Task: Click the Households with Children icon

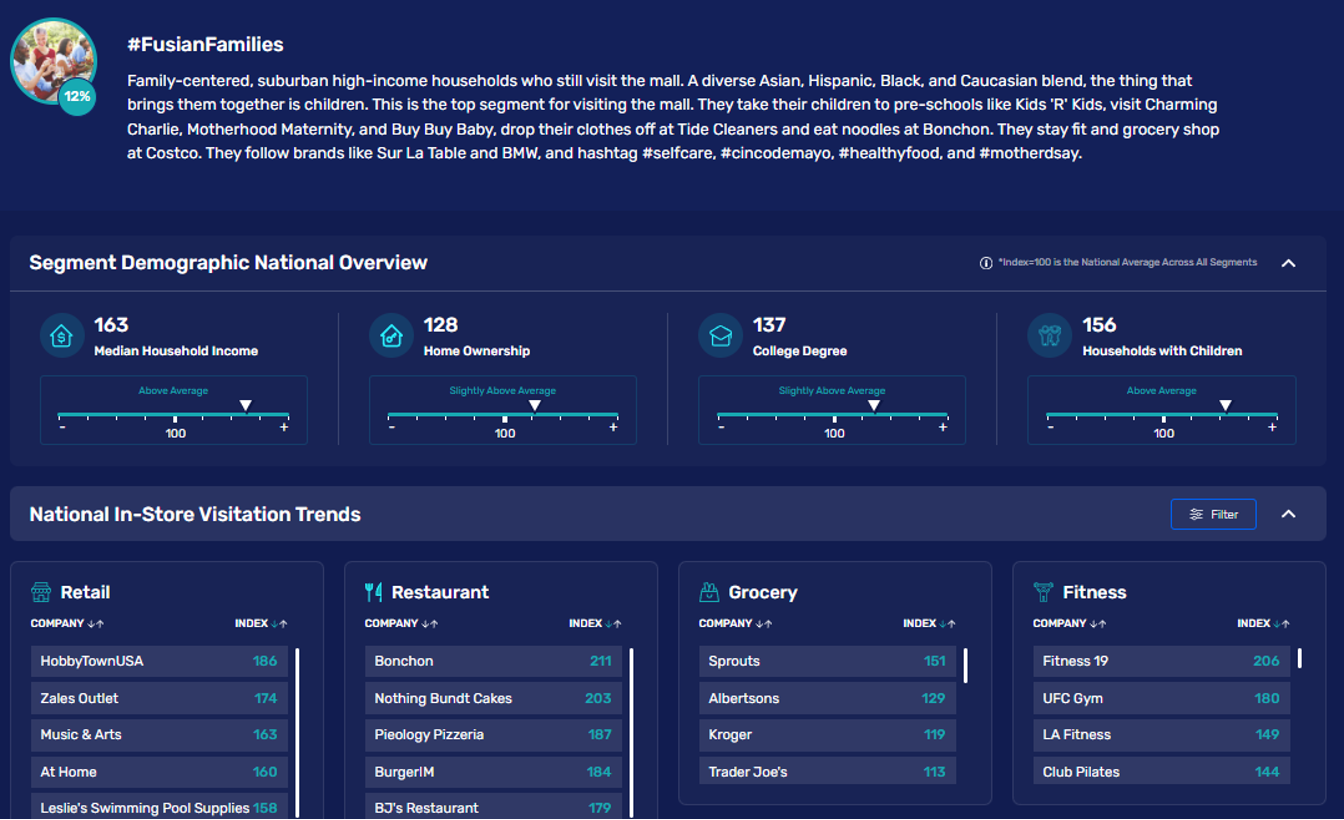Action: pyautogui.click(x=1049, y=336)
